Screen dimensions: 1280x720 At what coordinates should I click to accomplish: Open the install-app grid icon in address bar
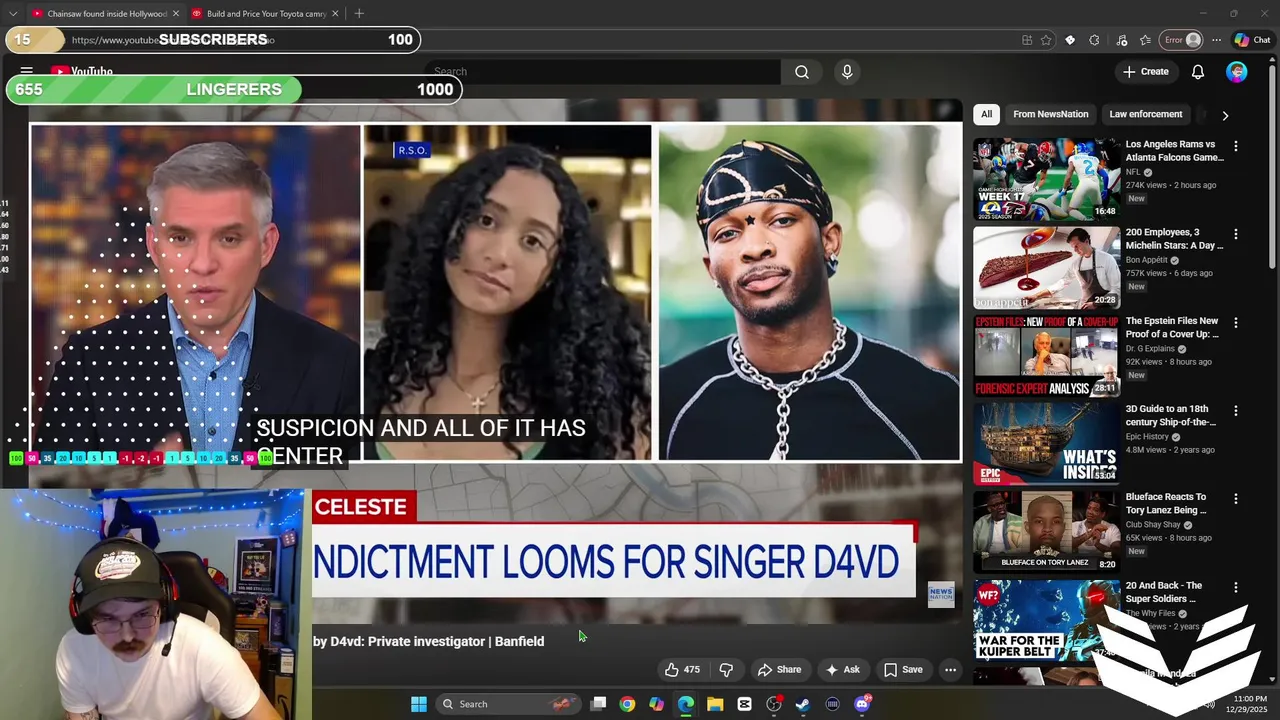1027,40
